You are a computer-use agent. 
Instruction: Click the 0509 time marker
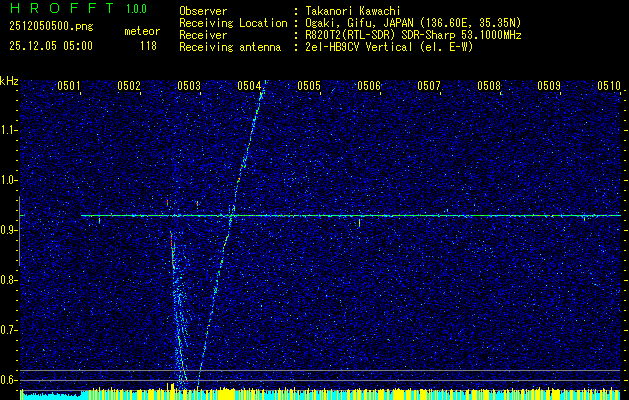coord(549,85)
